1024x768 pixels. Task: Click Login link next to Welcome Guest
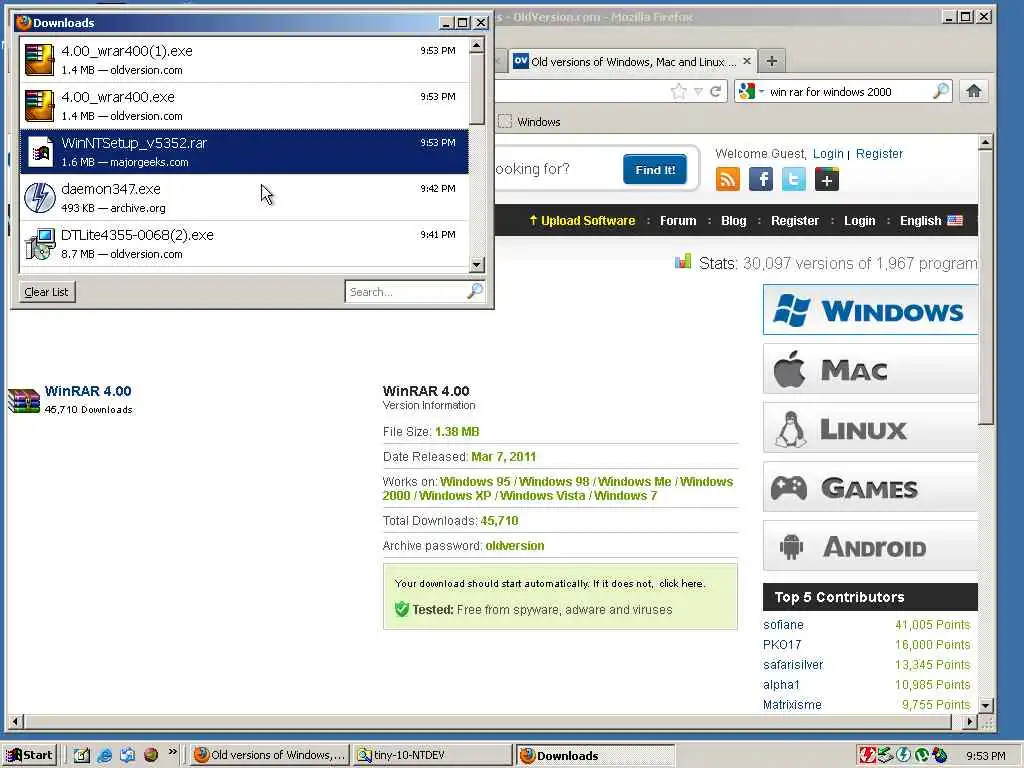pyautogui.click(x=828, y=153)
